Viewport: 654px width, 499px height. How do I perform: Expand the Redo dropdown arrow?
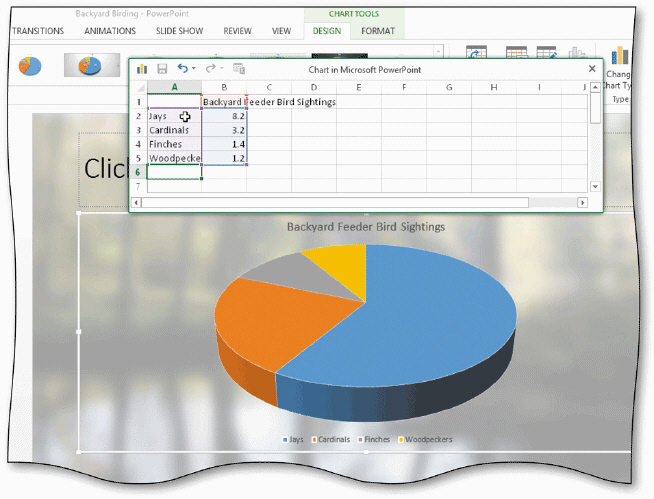pos(222,68)
